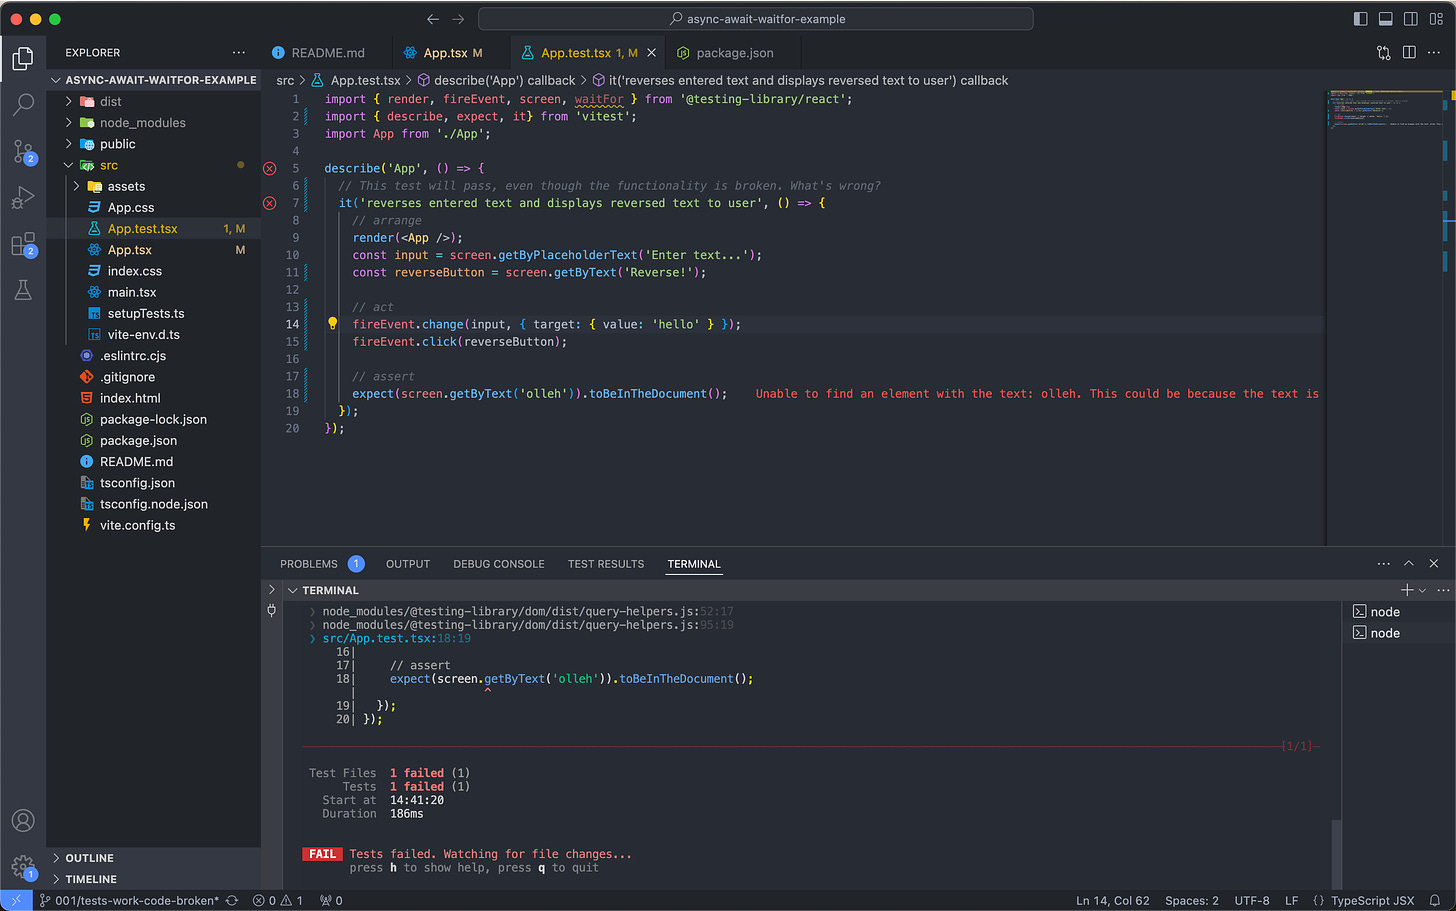The image size is (1456, 911).
Task: Open the Manage gear menu
Action: point(23,867)
